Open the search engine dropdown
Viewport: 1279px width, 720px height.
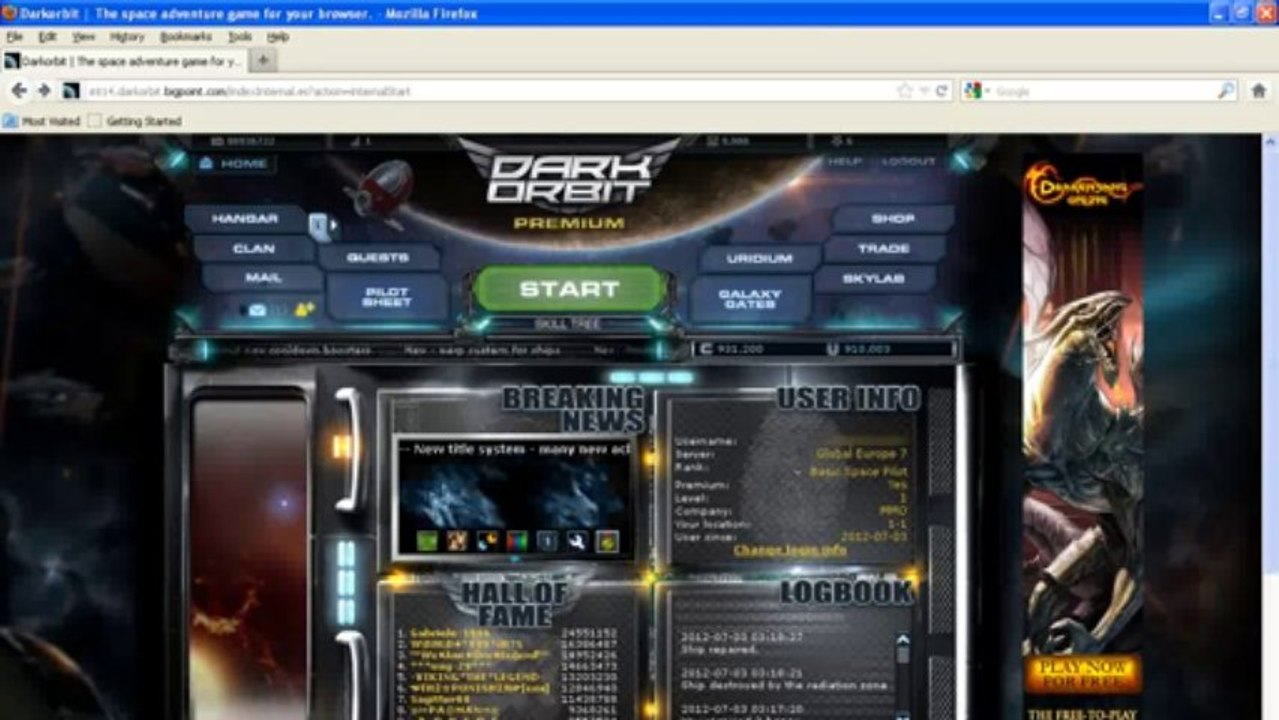pyautogui.click(x=977, y=91)
